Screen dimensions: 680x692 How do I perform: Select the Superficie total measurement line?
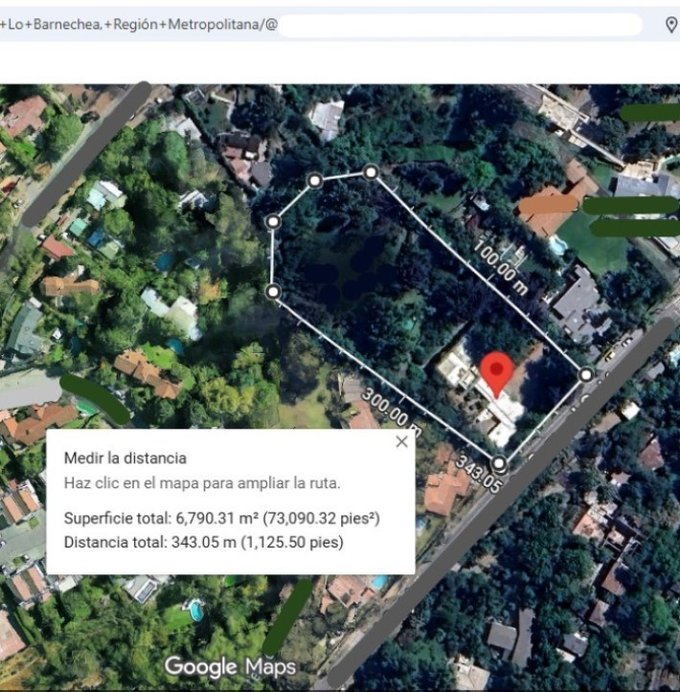pyautogui.click(x=221, y=519)
